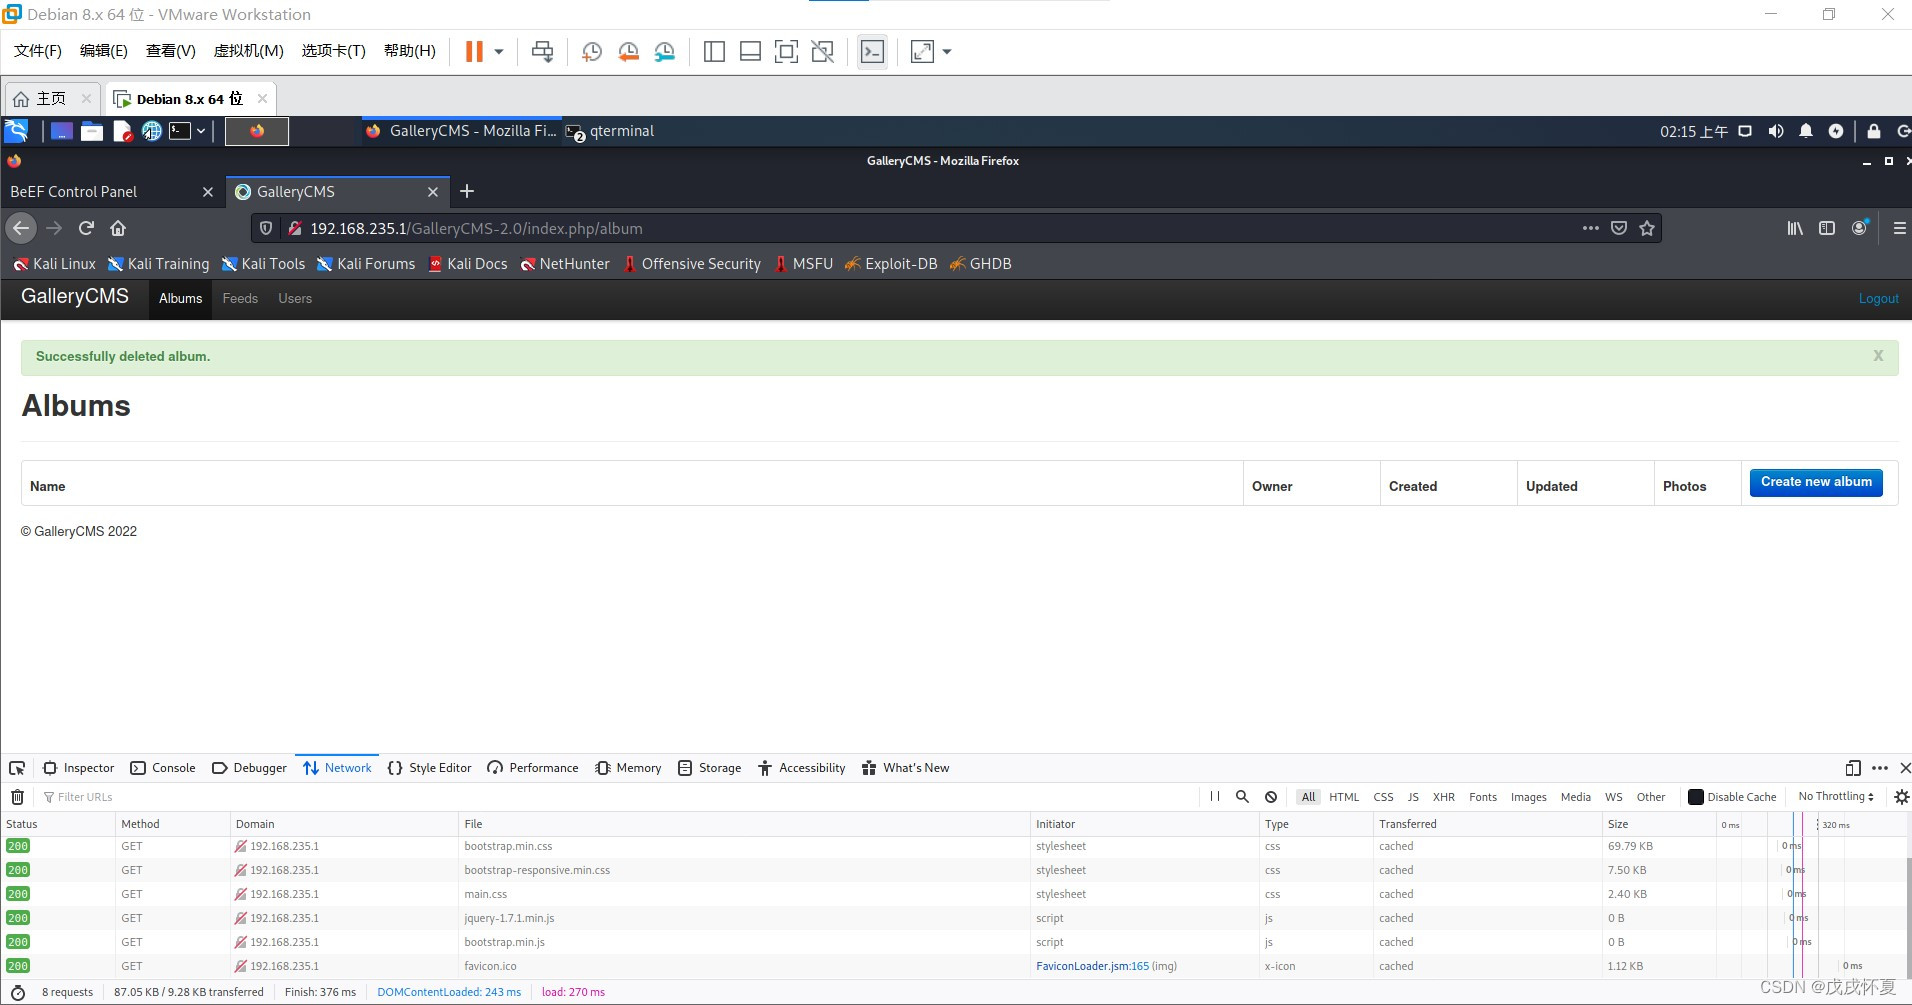Screen dimensions: 1912x1005
Task: Open the snapshot manager
Action: tap(665, 51)
